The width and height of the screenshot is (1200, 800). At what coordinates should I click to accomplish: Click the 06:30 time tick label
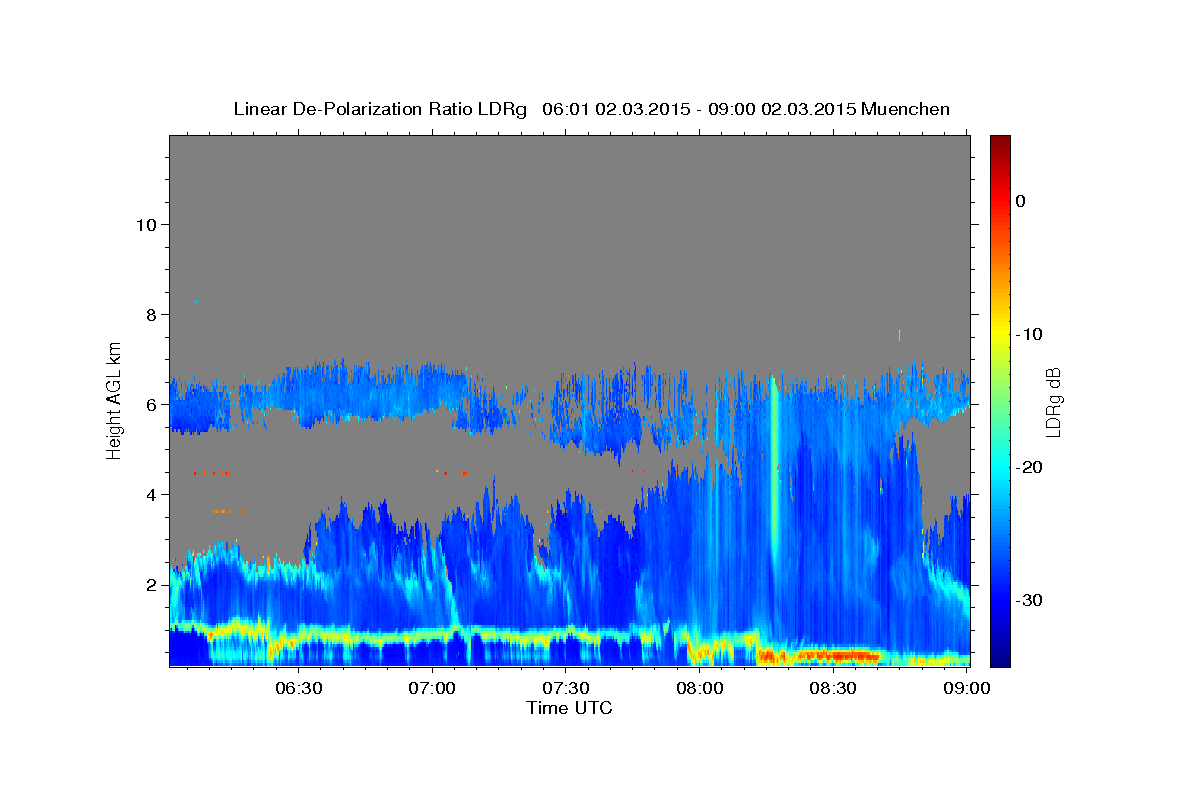tap(298, 689)
